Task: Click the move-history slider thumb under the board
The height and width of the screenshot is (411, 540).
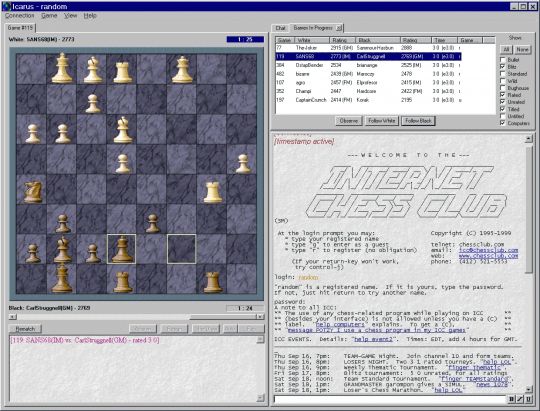Action: [x=223, y=317]
